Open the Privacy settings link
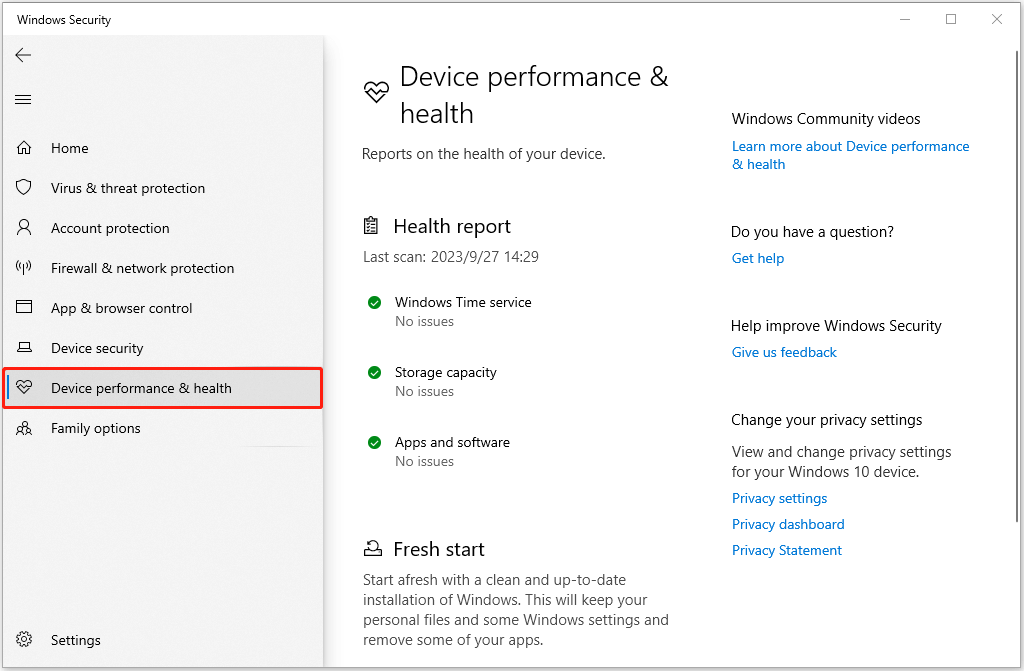The image size is (1024, 671). (x=779, y=498)
